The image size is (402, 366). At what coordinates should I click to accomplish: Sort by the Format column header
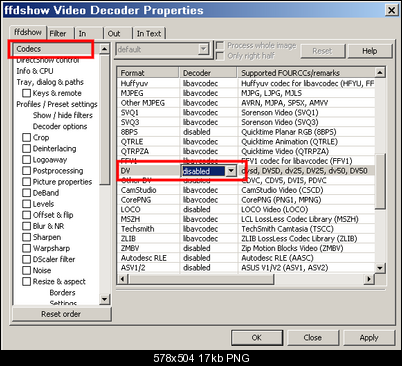(148, 73)
